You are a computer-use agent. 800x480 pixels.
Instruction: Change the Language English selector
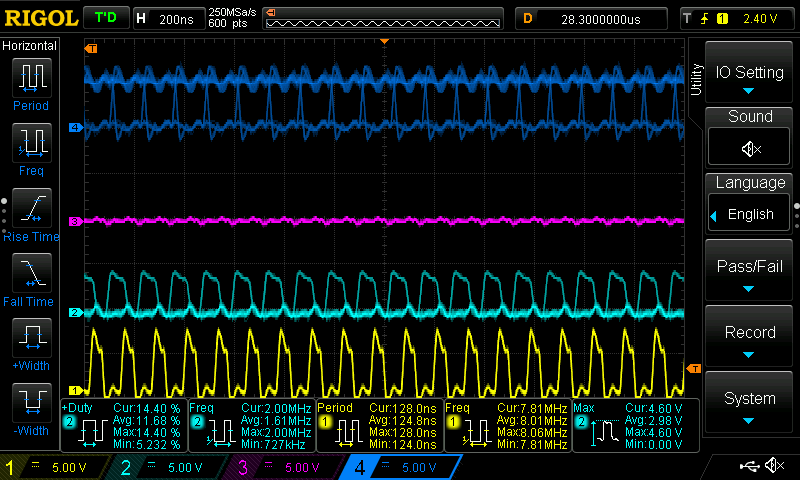[x=749, y=214]
